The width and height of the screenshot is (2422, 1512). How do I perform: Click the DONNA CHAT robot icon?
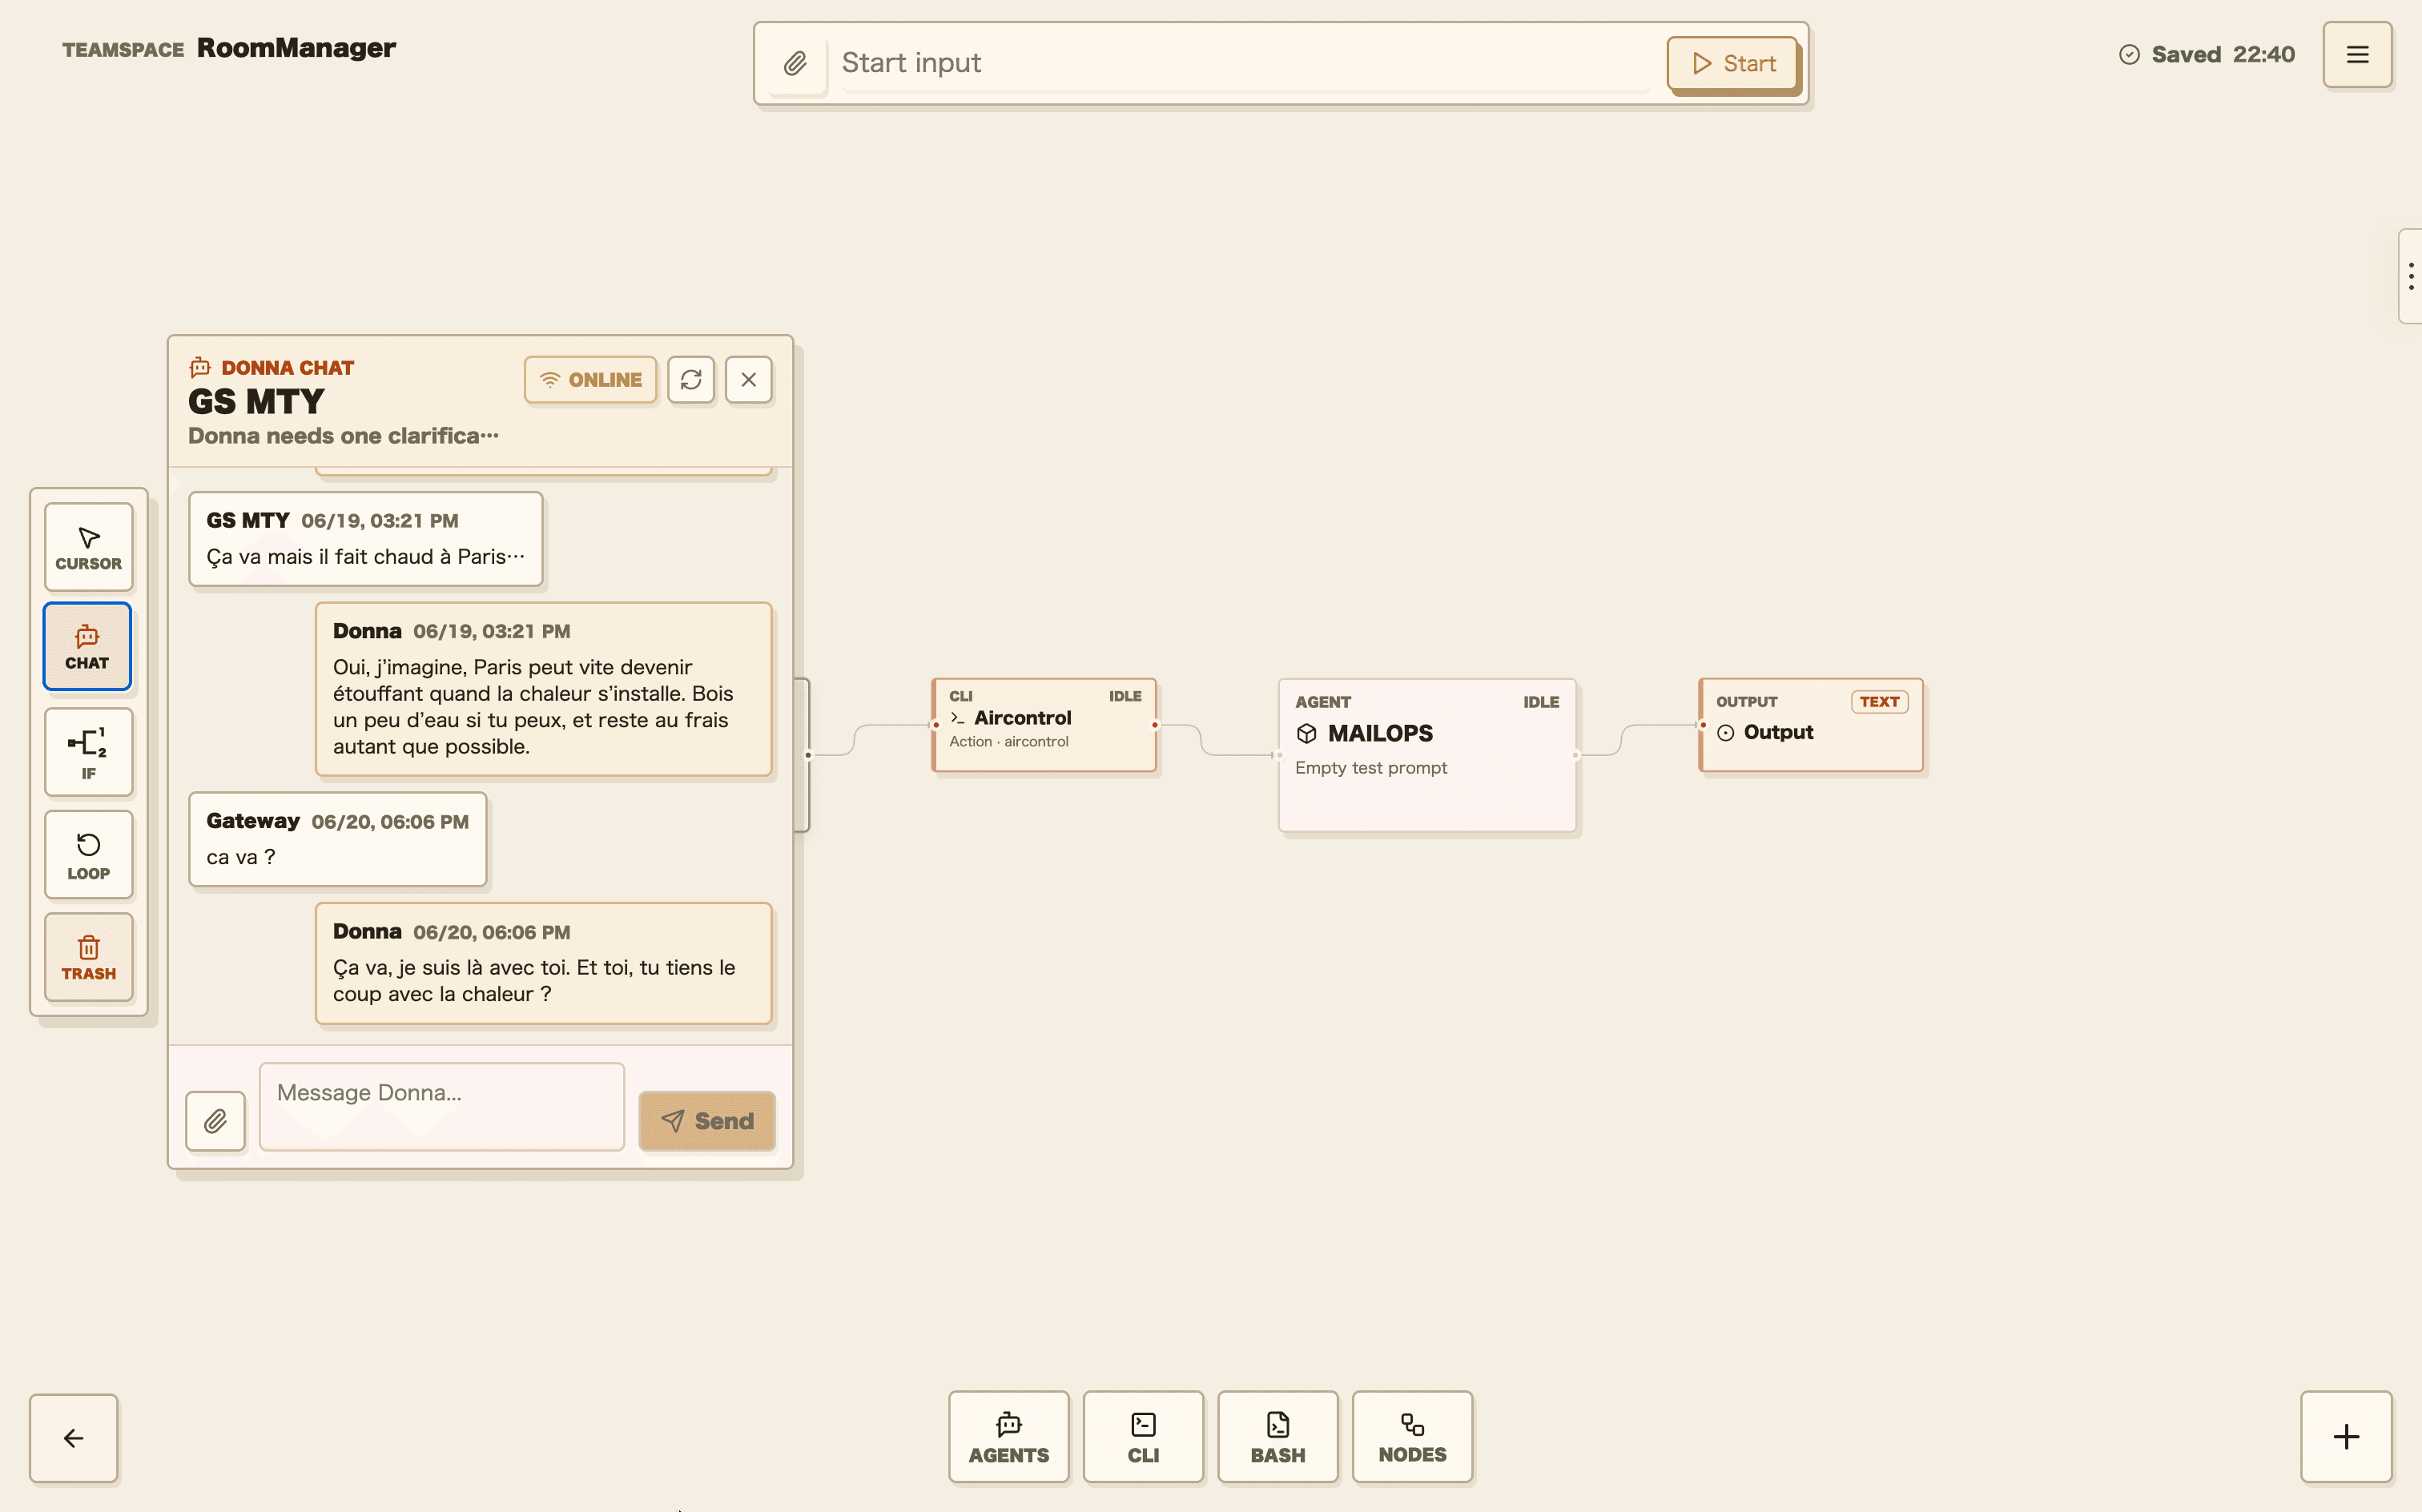200,367
